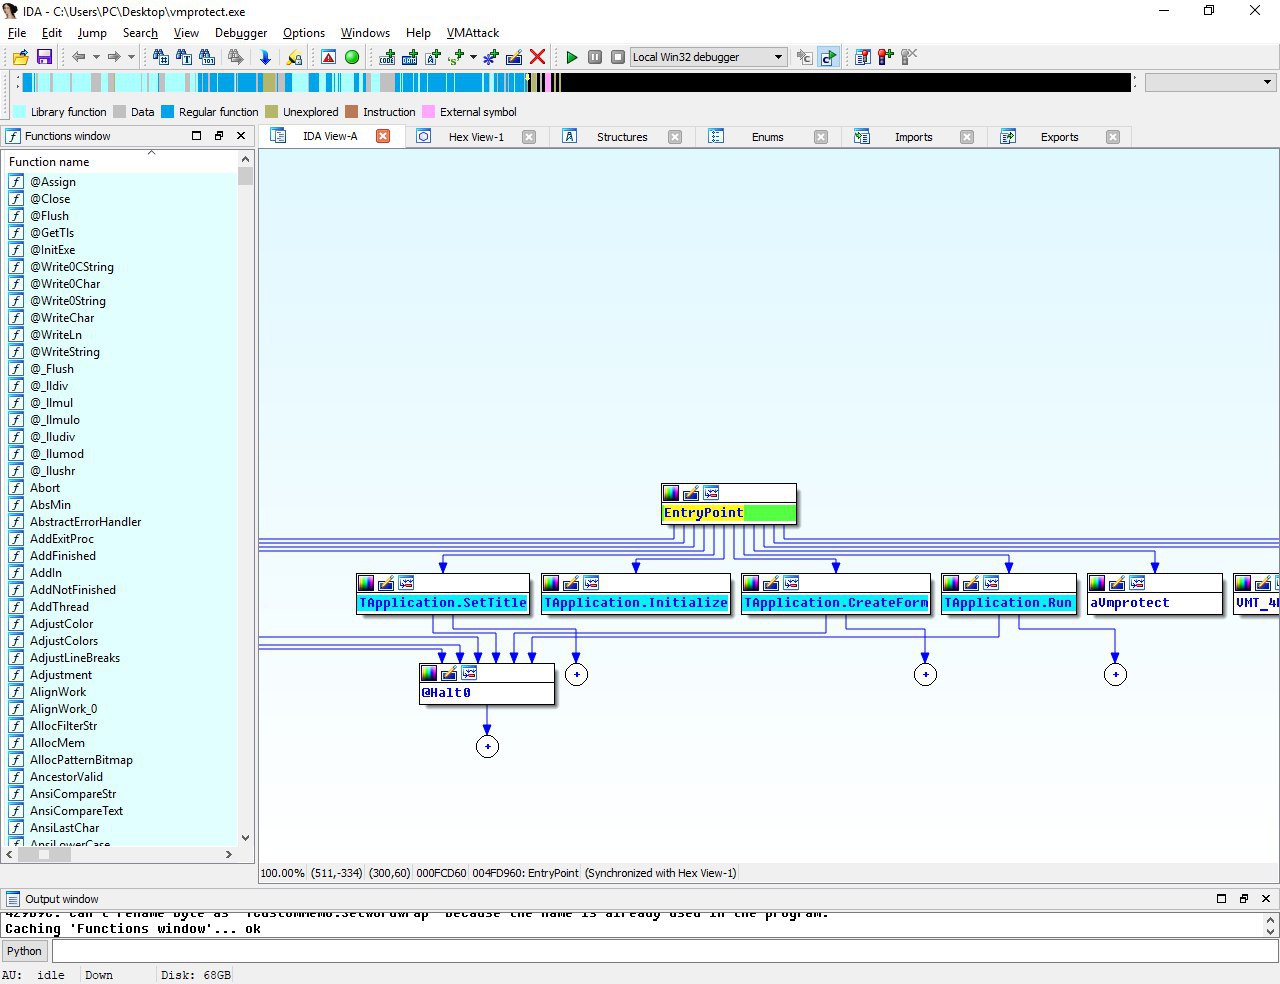1280x984 pixels.
Task: Close the Functions window panel
Action: coord(241,136)
